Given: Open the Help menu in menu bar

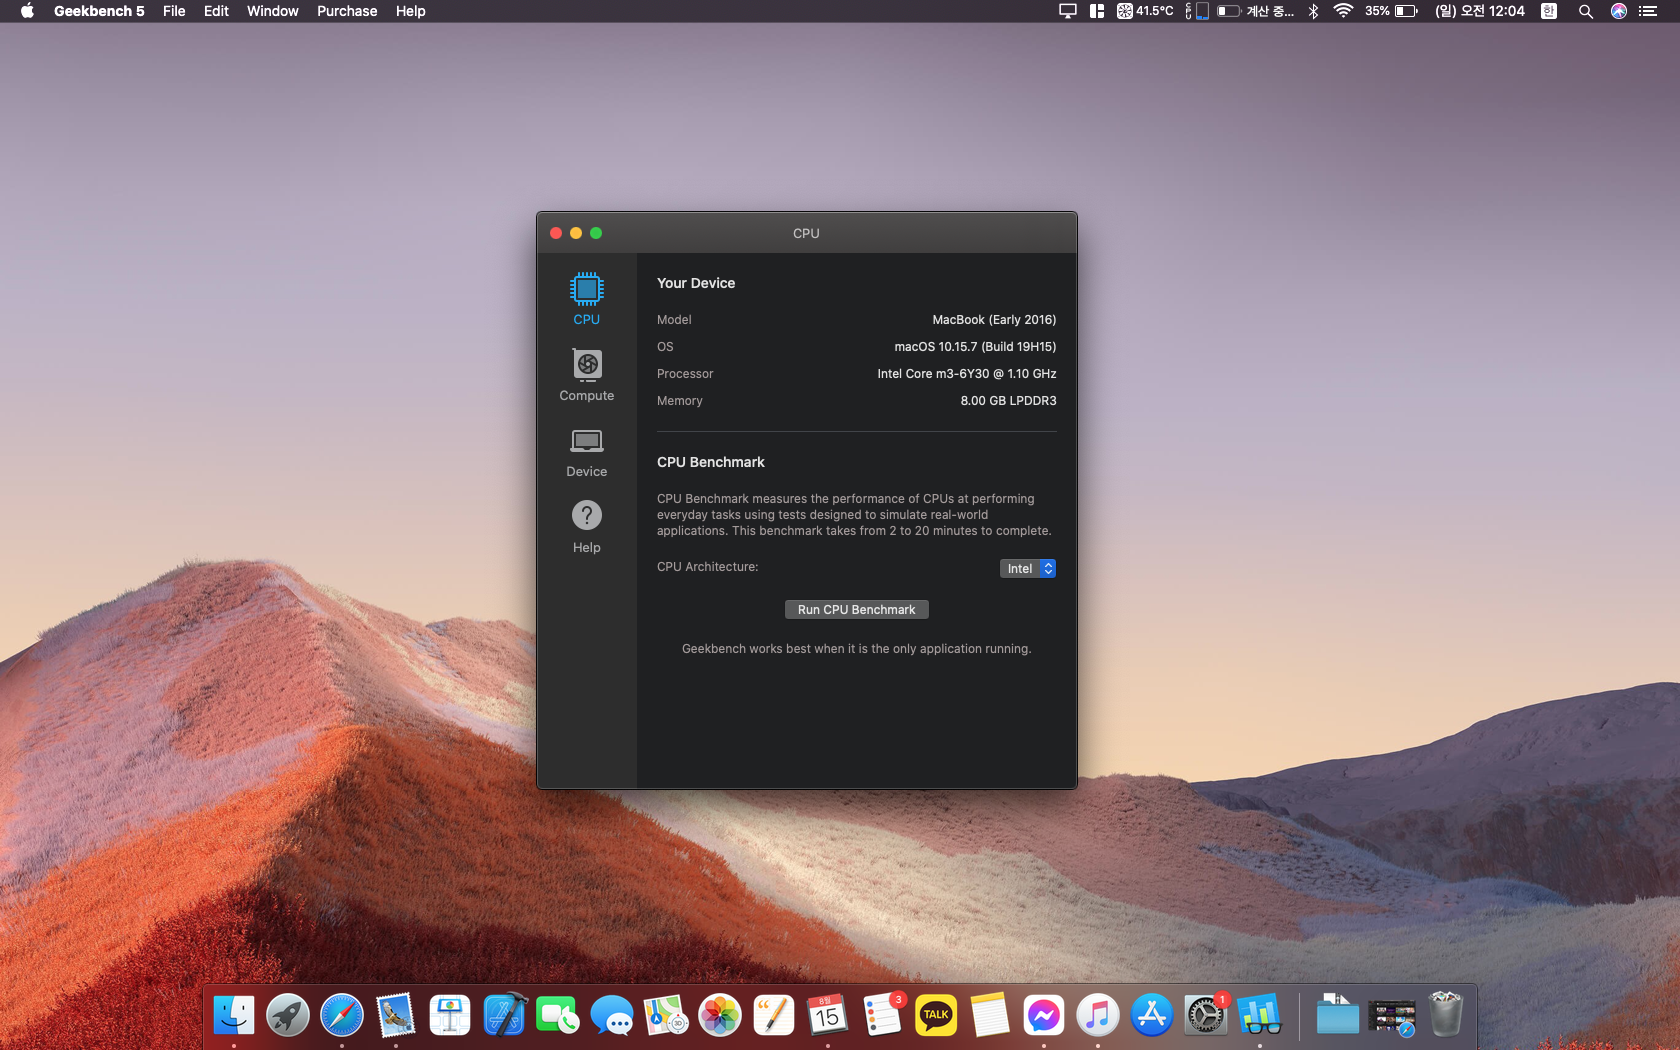Looking at the screenshot, I should tap(410, 11).
